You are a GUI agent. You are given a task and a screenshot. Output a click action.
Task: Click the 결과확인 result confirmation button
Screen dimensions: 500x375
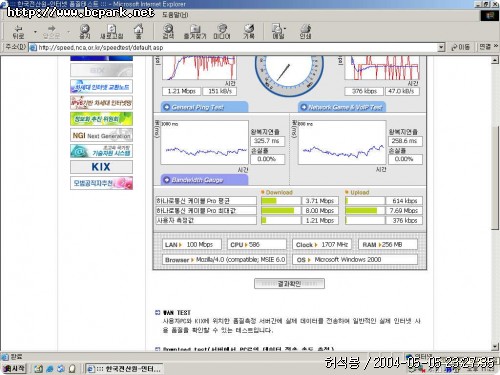coord(289,284)
